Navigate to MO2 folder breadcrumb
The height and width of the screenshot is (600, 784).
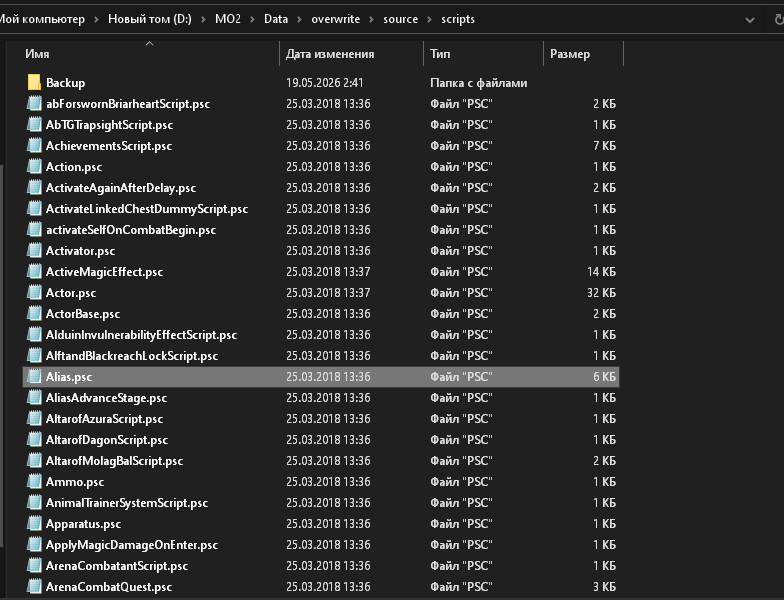point(228,19)
